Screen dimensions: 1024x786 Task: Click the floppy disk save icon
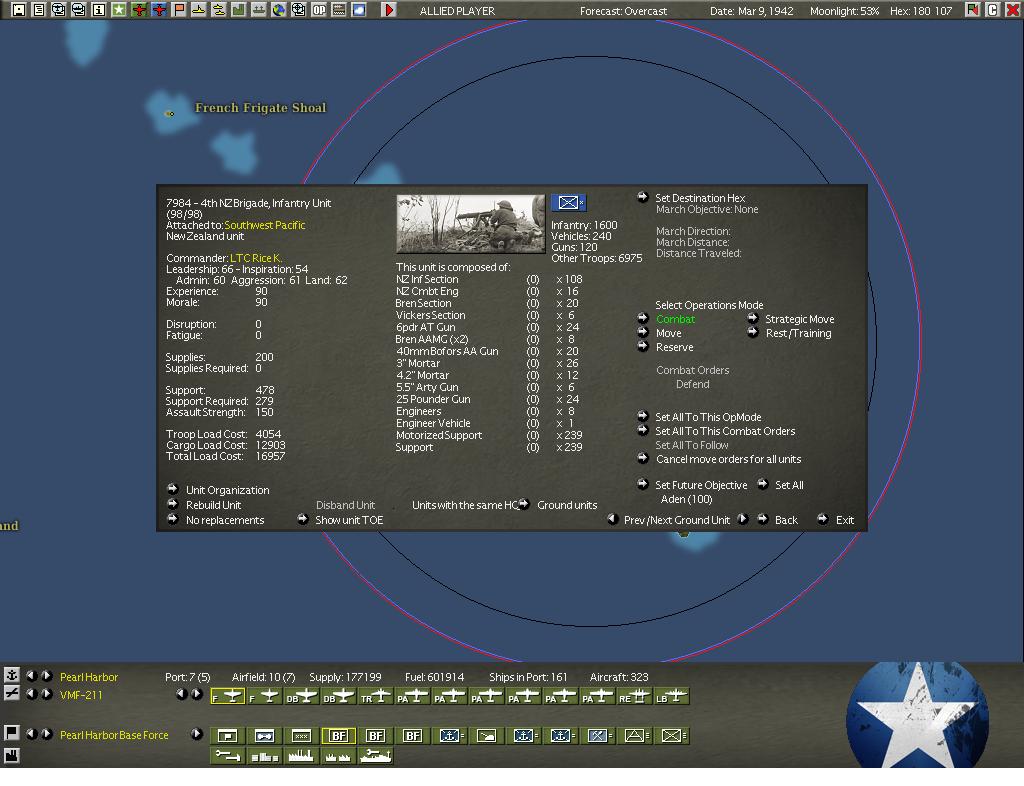coord(18,10)
